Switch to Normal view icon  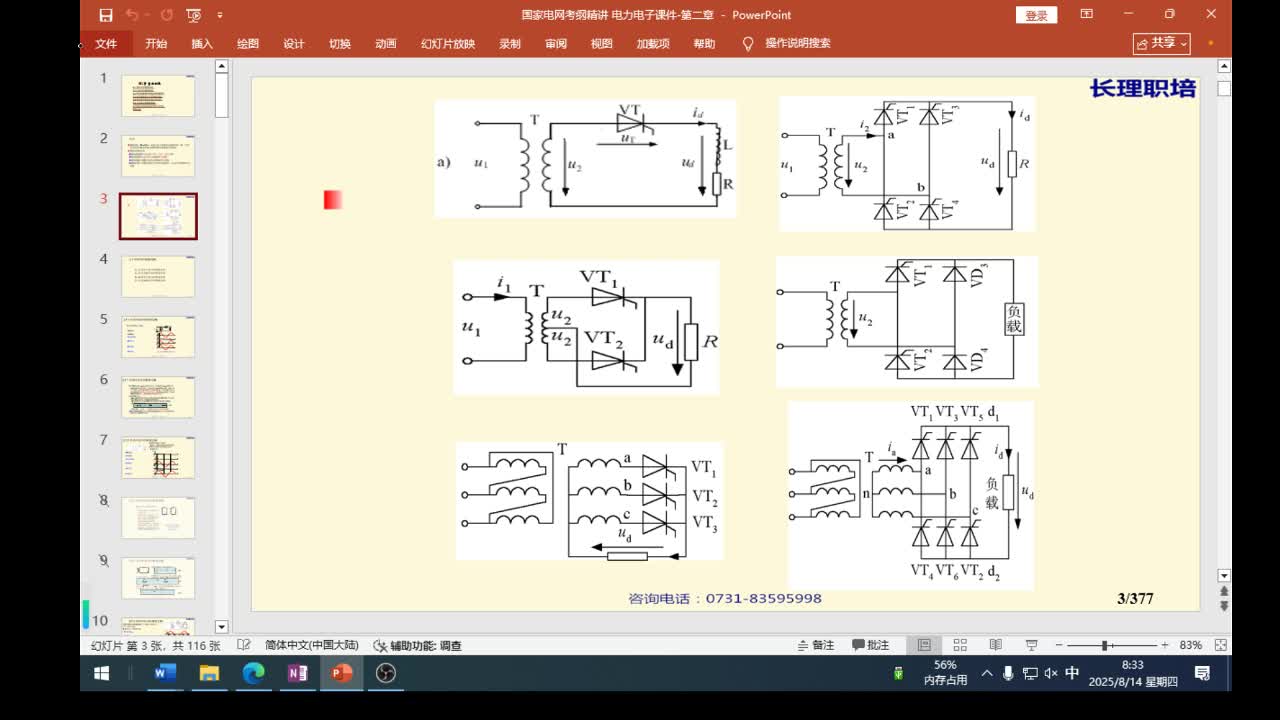924,646
